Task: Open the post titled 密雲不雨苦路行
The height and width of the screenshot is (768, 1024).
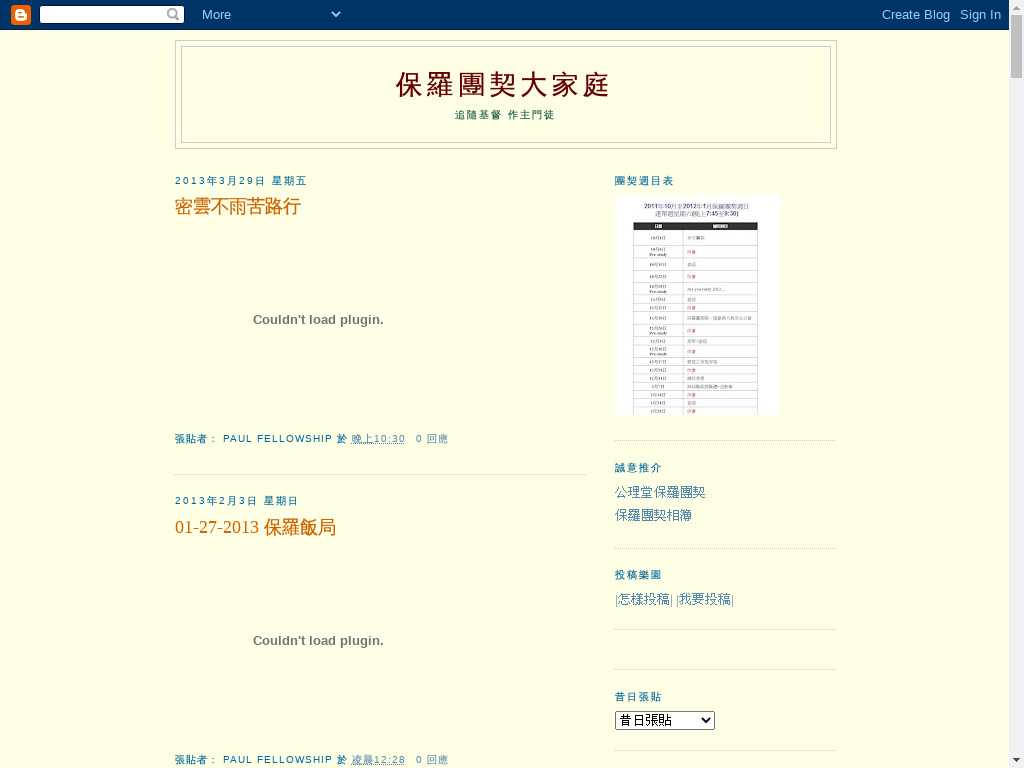Action: [x=238, y=207]
